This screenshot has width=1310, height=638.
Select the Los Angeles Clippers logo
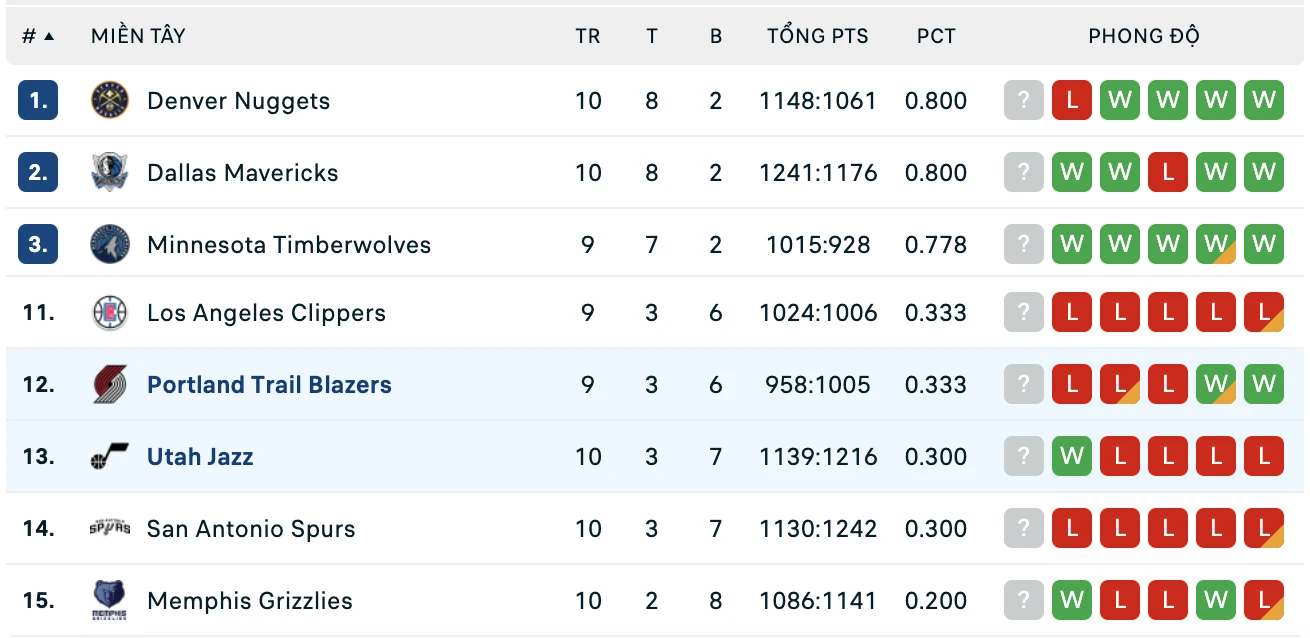click(110, 313)
